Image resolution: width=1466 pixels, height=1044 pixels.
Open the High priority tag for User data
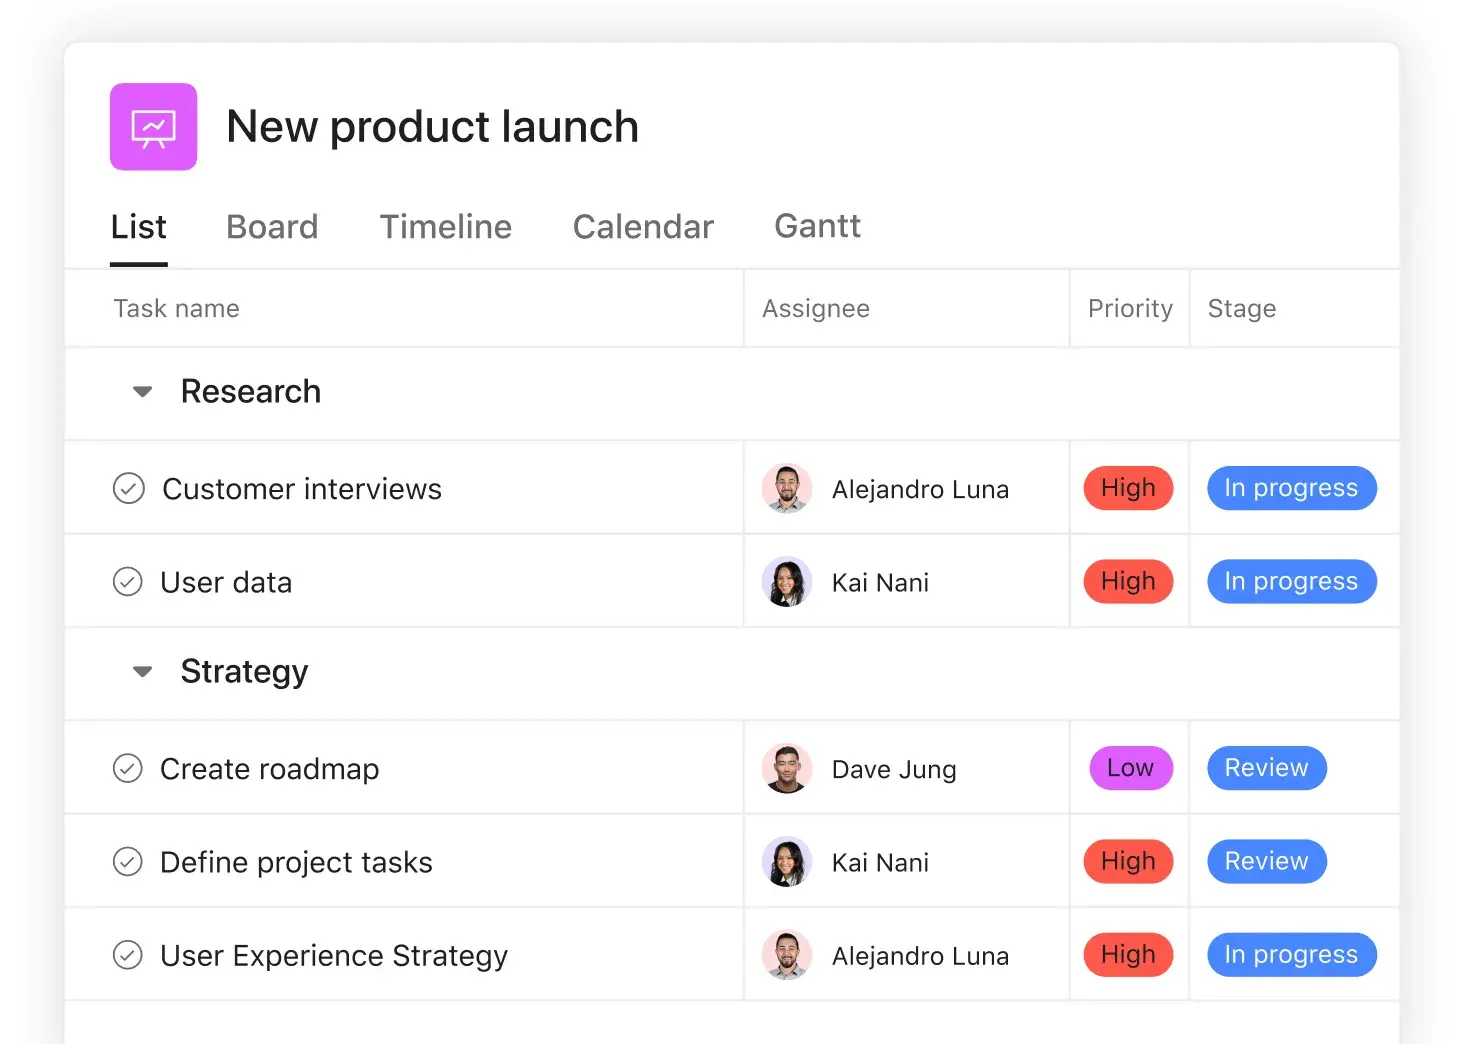tap(1128, 582)
